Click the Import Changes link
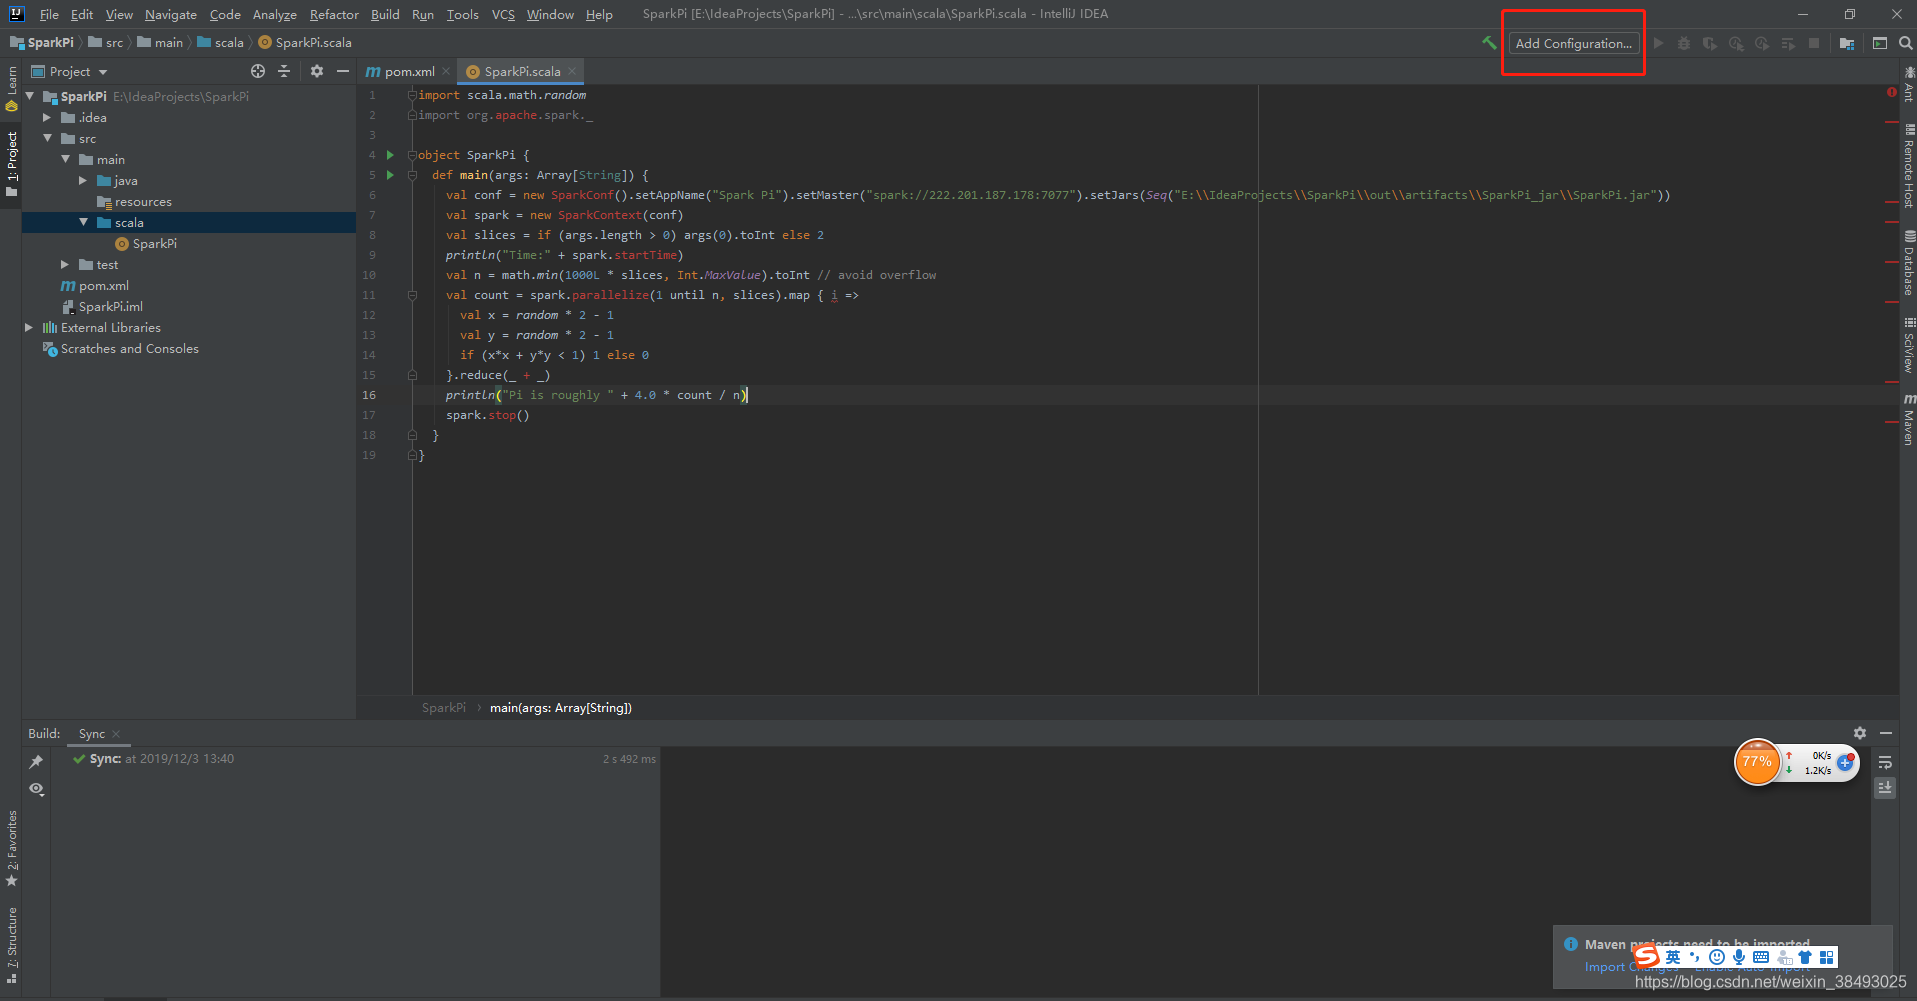 pos(1631,966)
